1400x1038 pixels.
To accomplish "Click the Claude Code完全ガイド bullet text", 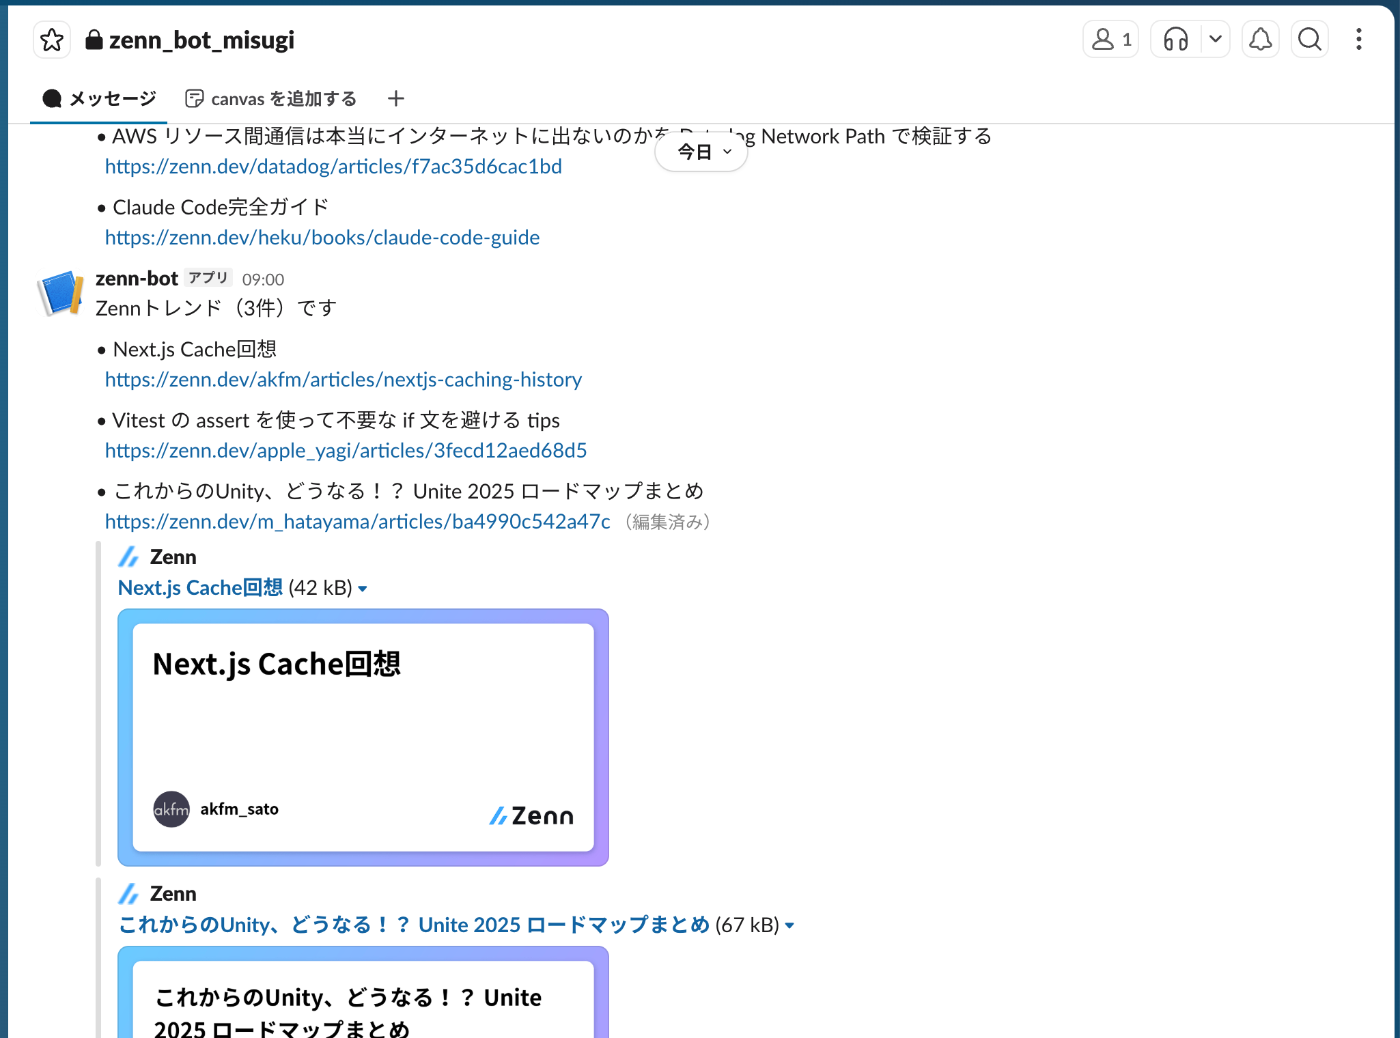I will (x=220, y=207).
